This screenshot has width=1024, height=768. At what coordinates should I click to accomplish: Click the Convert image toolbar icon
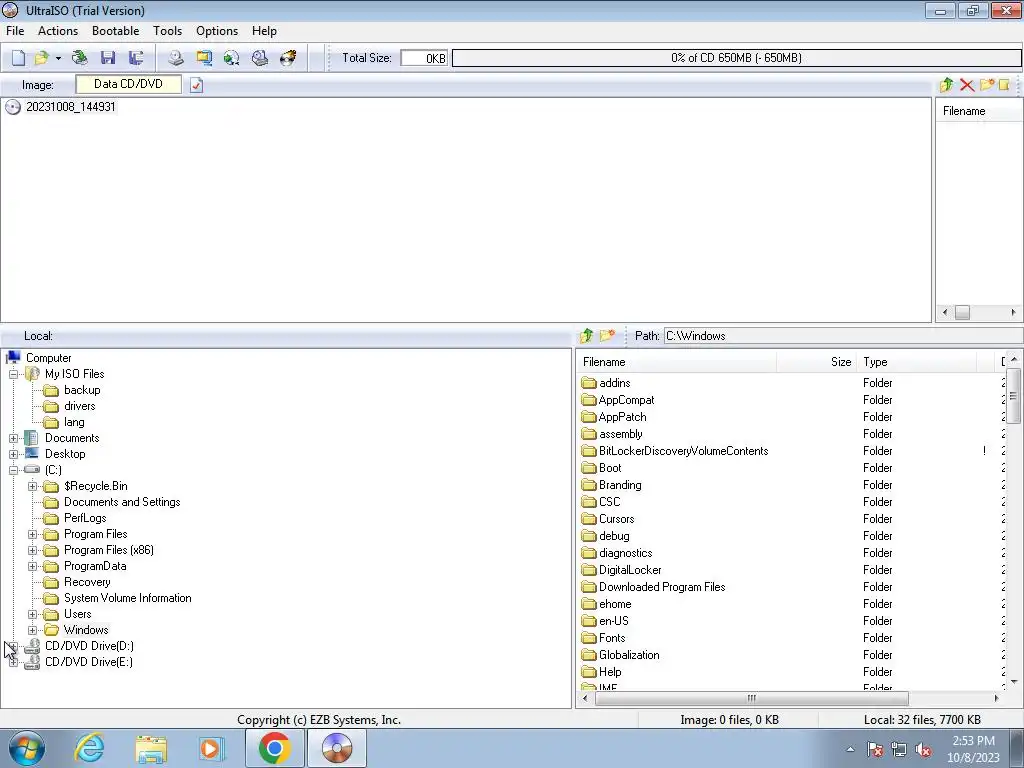coord(204,58)
